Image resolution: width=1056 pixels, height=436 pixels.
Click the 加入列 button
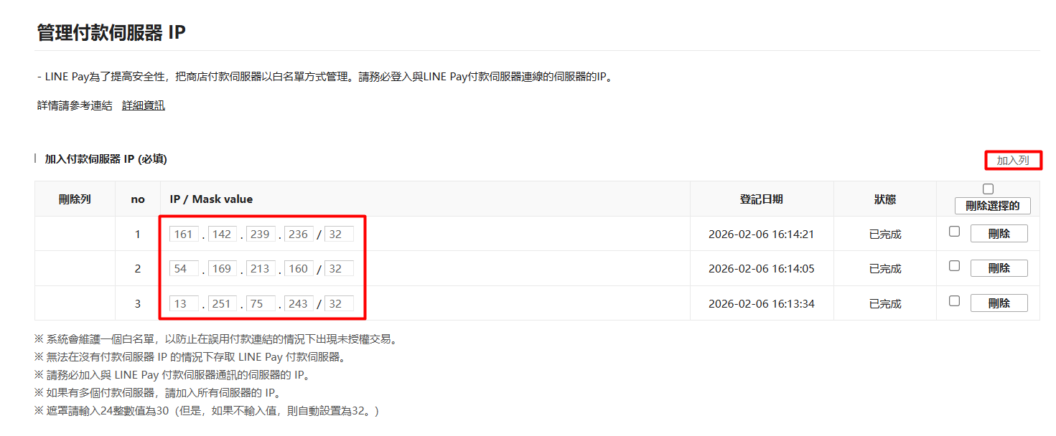(x=1012, y=160)
